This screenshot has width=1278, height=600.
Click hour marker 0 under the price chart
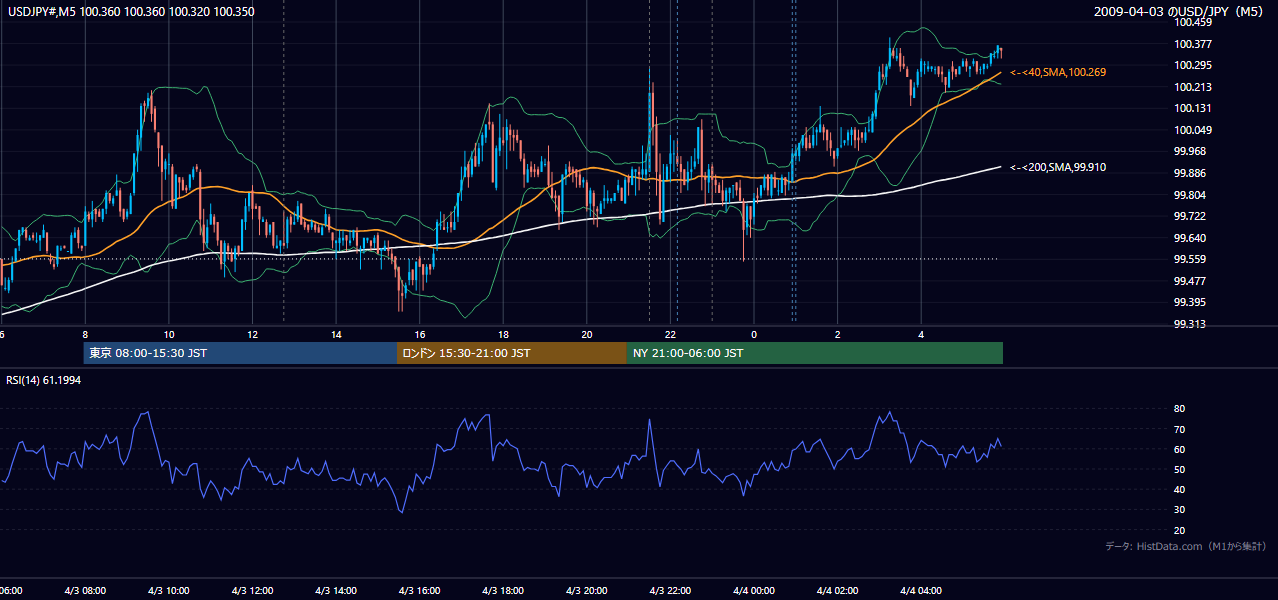click(753, 334)
